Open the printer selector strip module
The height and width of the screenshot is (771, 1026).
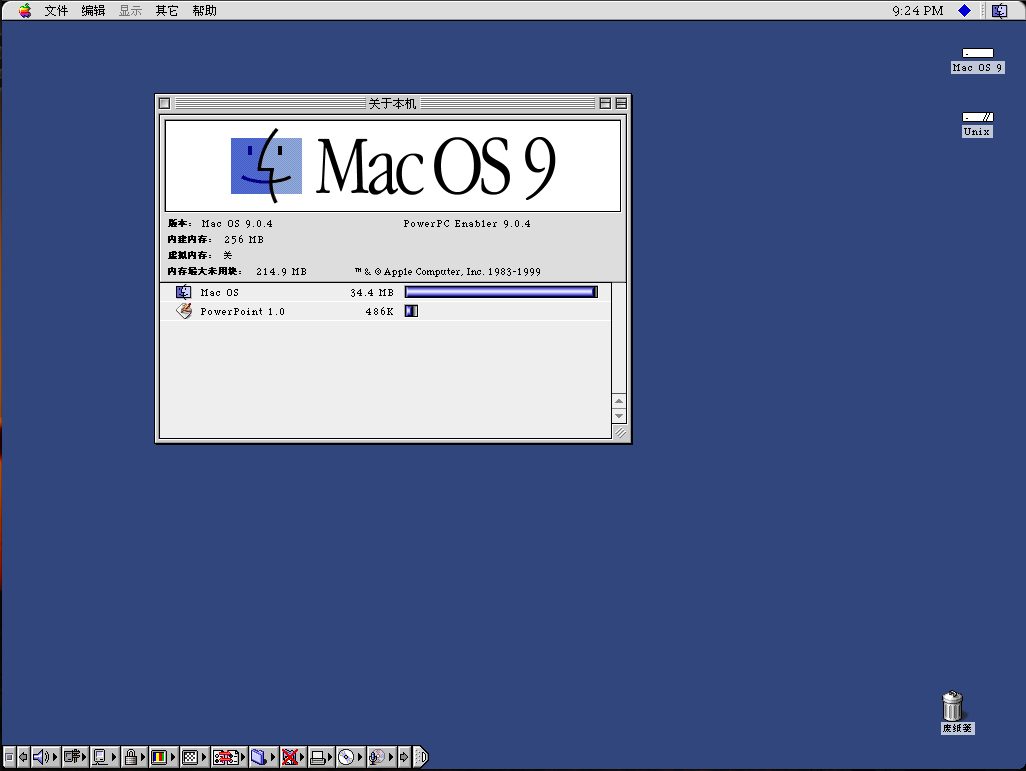321,757
